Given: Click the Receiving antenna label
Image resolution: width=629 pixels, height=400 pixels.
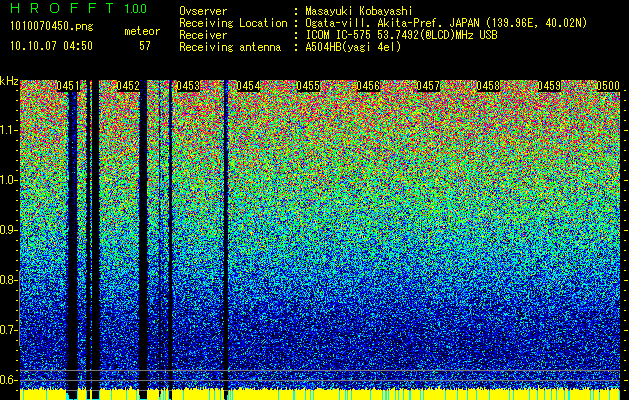Looking at the screenshot, I should click(230, 47).
